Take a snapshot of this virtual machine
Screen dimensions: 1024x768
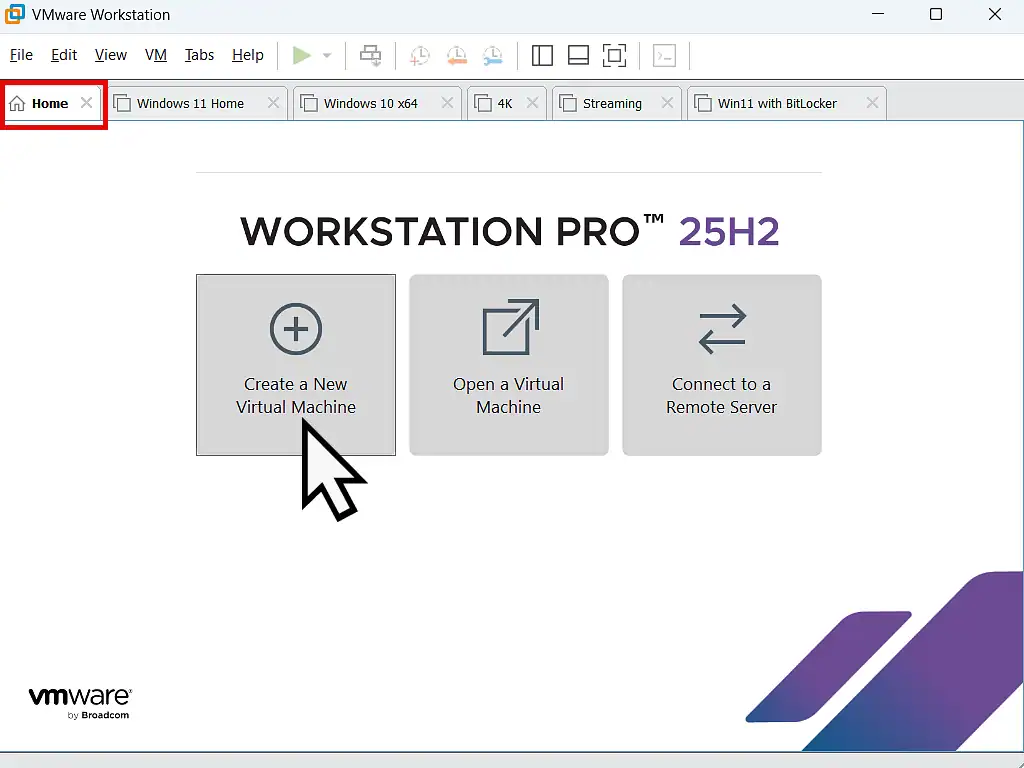420,55
